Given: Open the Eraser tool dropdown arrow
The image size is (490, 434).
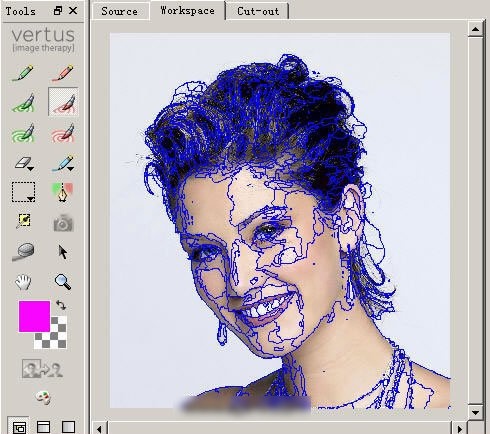Looking at the screenshot, I should click(x=30, y=169).
